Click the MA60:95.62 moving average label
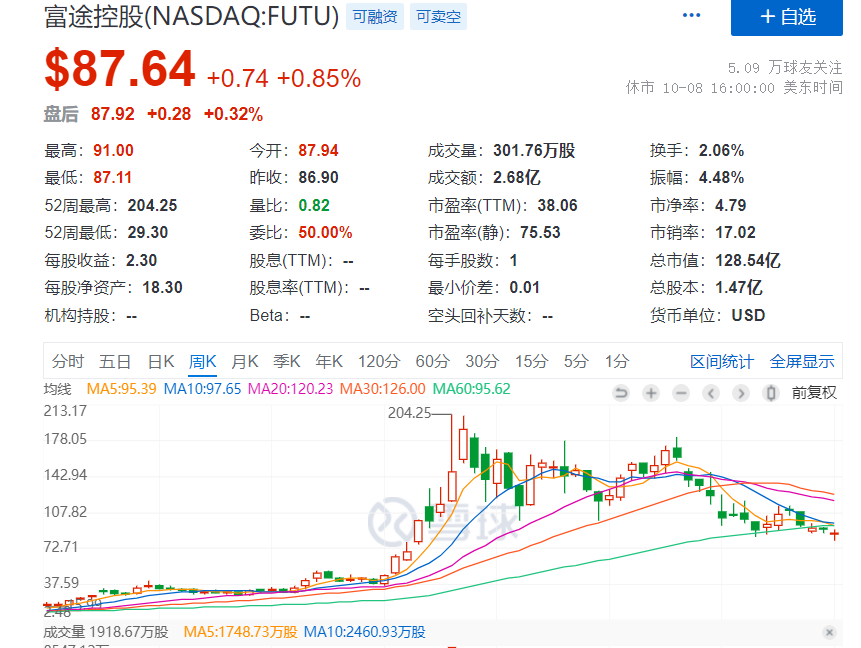This screenshot has height=648, width=861. [472, 389]
